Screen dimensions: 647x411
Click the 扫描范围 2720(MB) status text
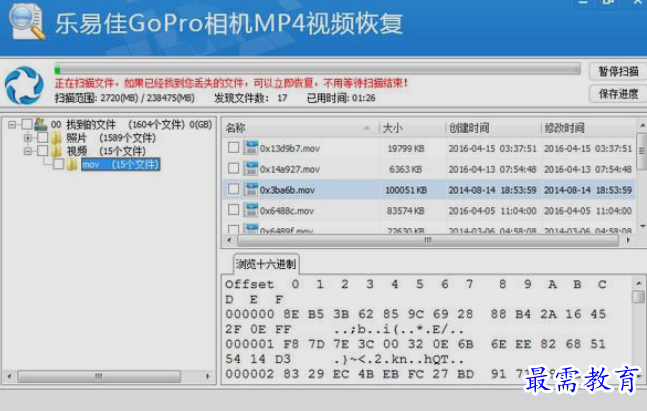point(125,98)
